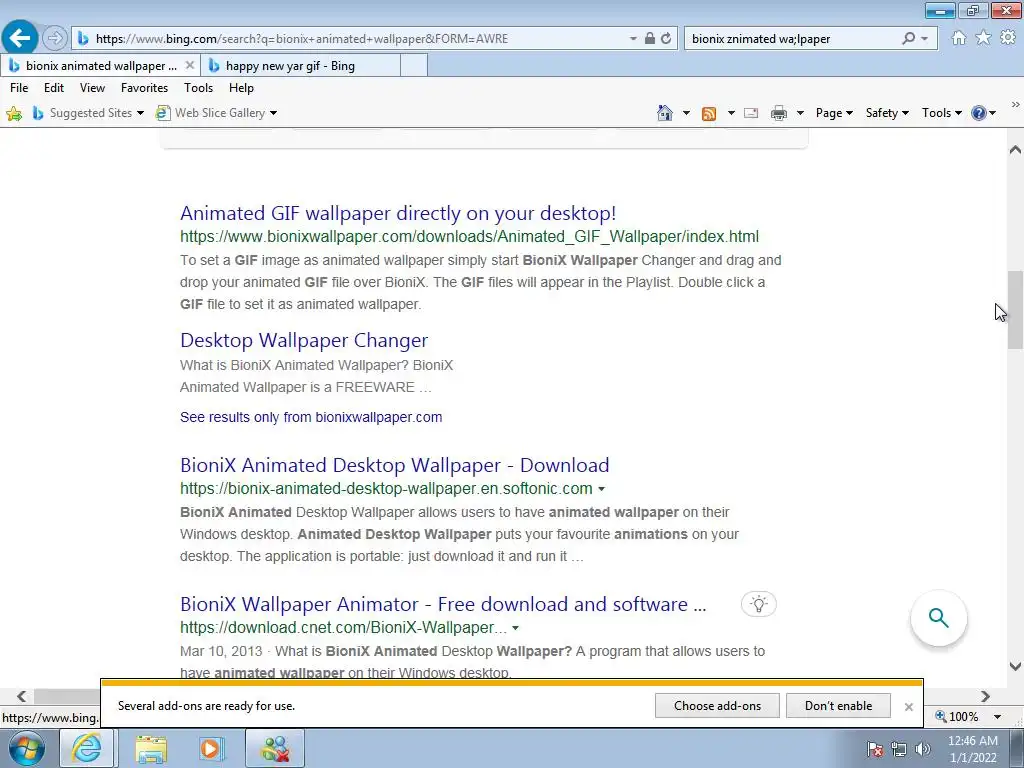The width and height of the screenshot is (1024, 768).
Task: Click the horizontal scroll left arrow
Action: tap(22, 697)
